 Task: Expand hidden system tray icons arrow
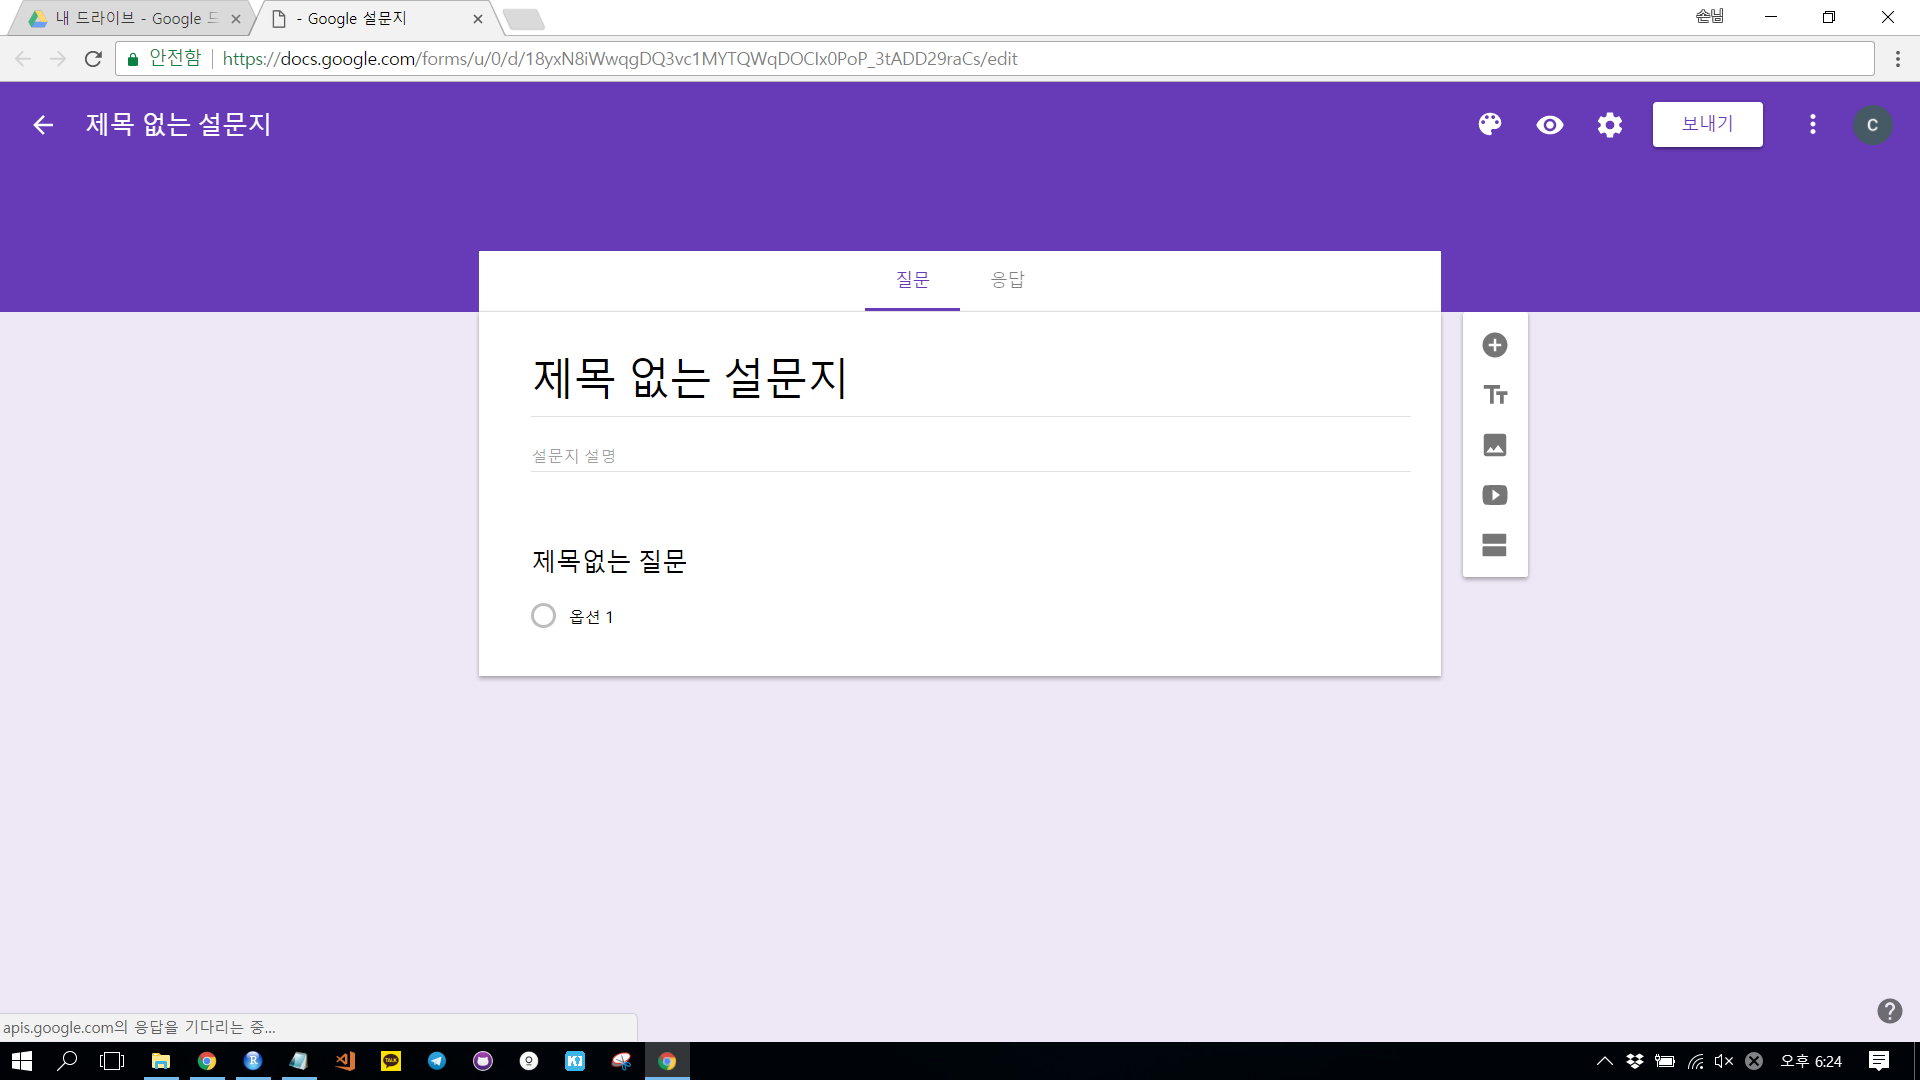tap(1604, 1061)
